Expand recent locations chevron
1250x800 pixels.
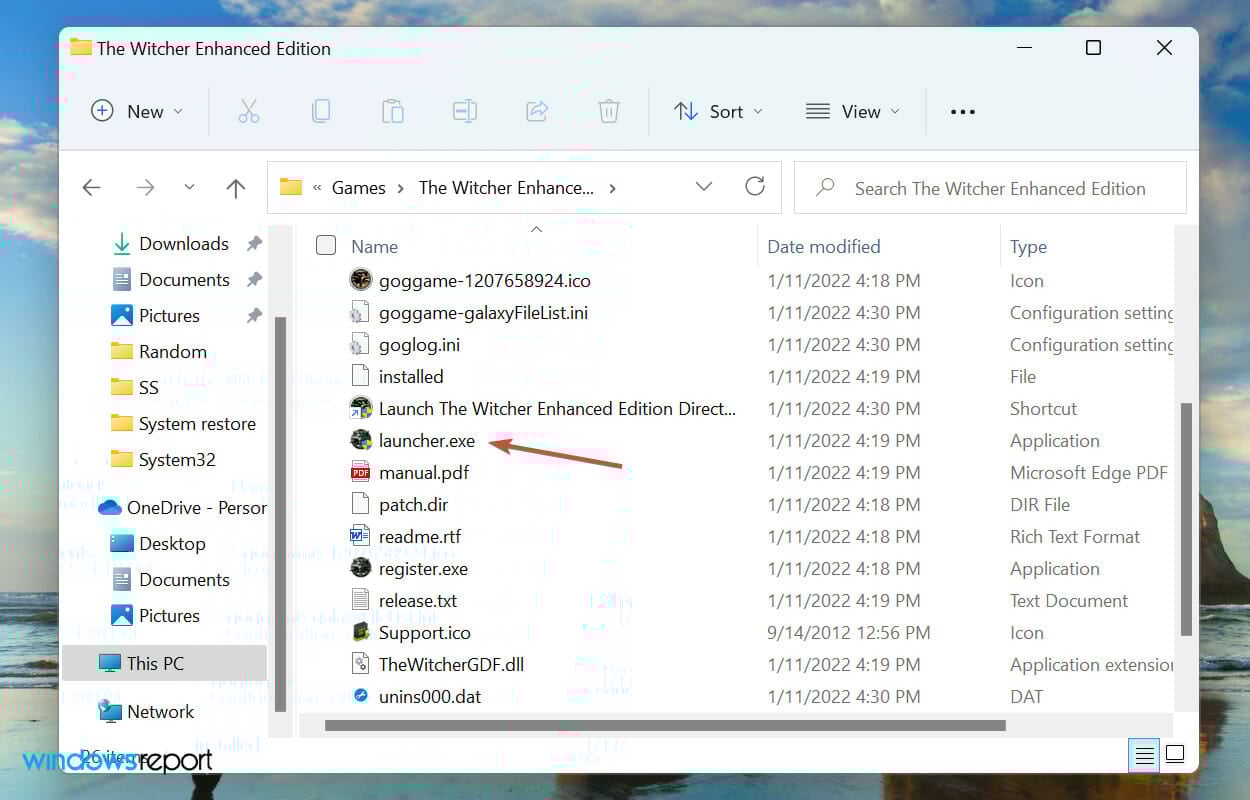189,188
